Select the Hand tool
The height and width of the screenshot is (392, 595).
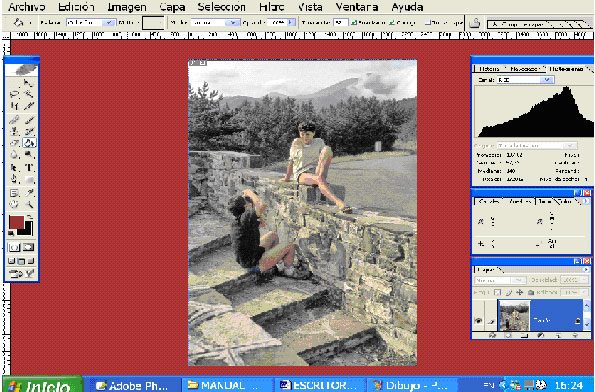click(x=14, y=204)
